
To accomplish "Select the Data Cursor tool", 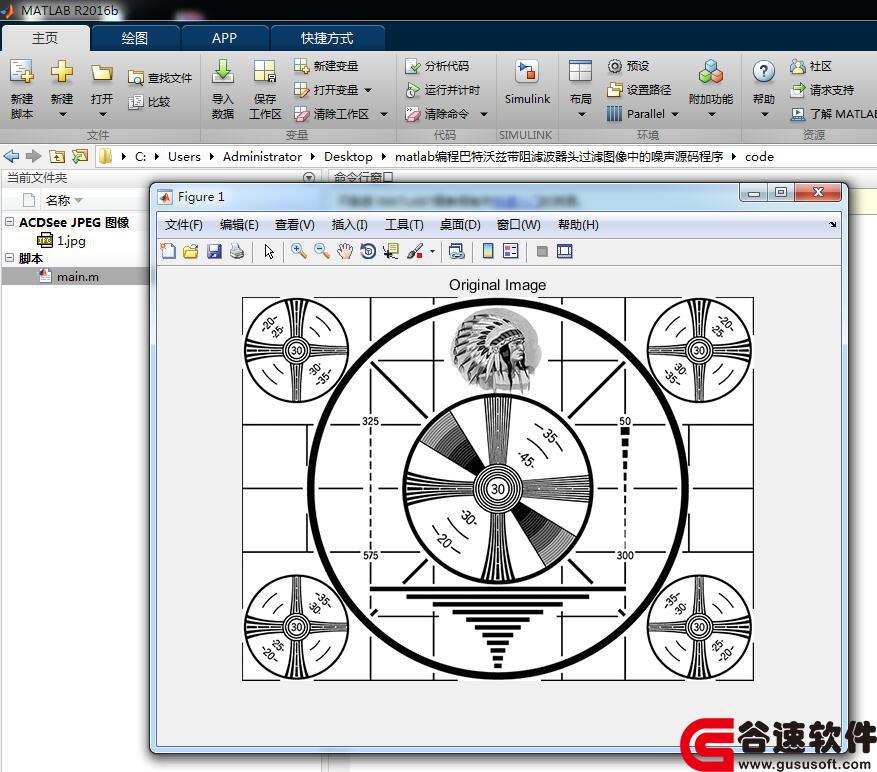I will [x=391, y=251].
